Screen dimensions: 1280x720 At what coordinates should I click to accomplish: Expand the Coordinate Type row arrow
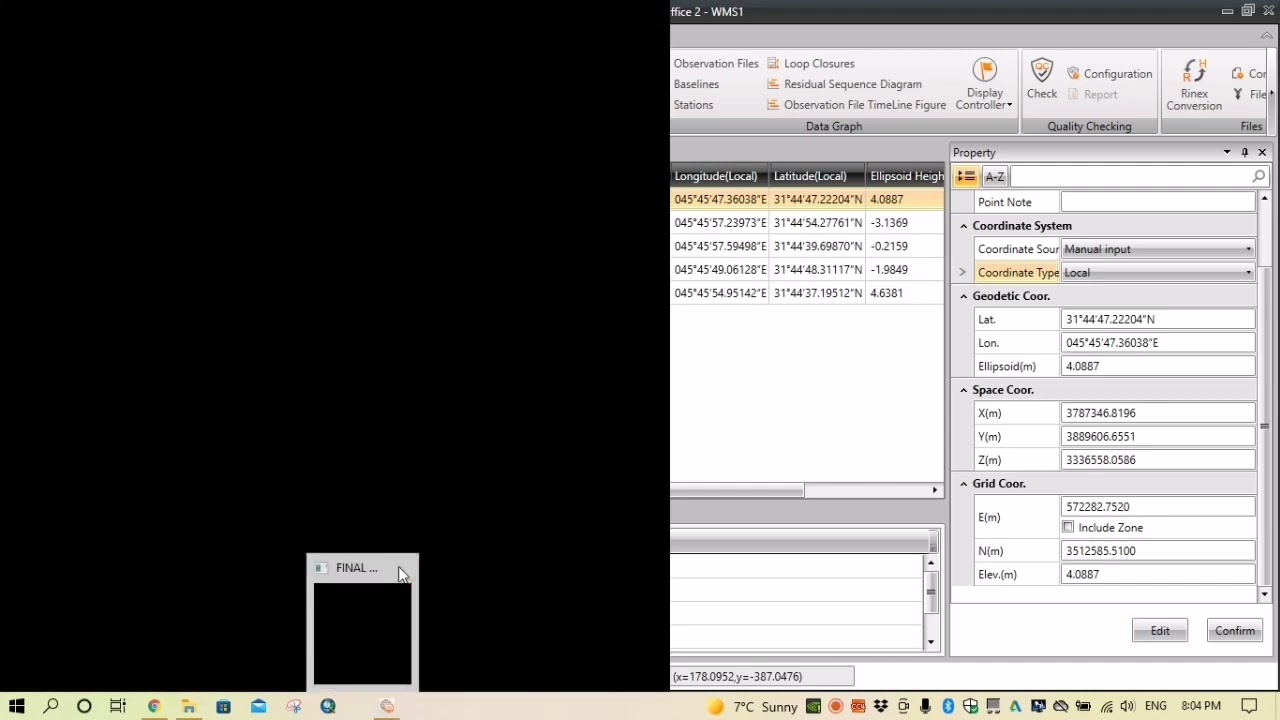(x=962, y=272)
